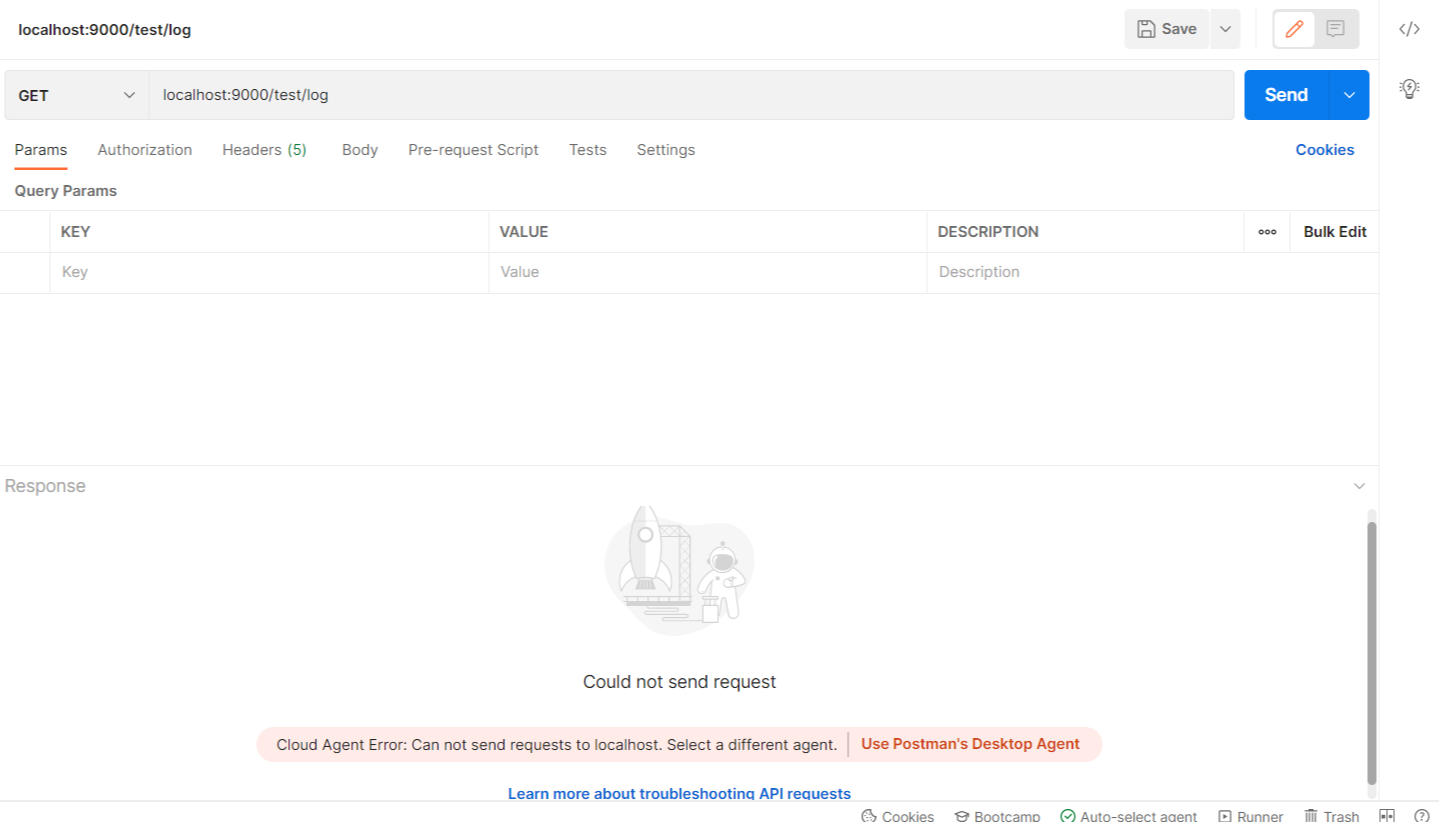The height and width of the screenshot is (822, 1439).
Task: Click the localhost:9000/test/log request title
Action: point(105,30)
